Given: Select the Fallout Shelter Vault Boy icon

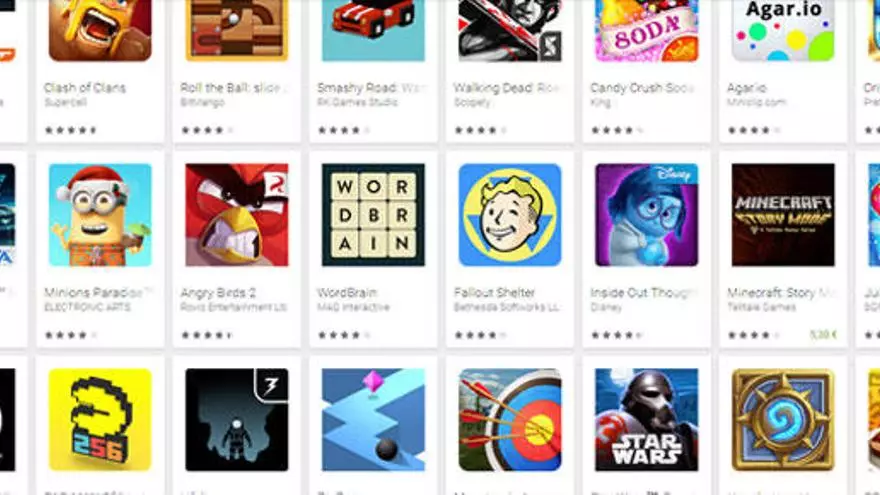Looking at the screenshot, I should pos(510,215).
